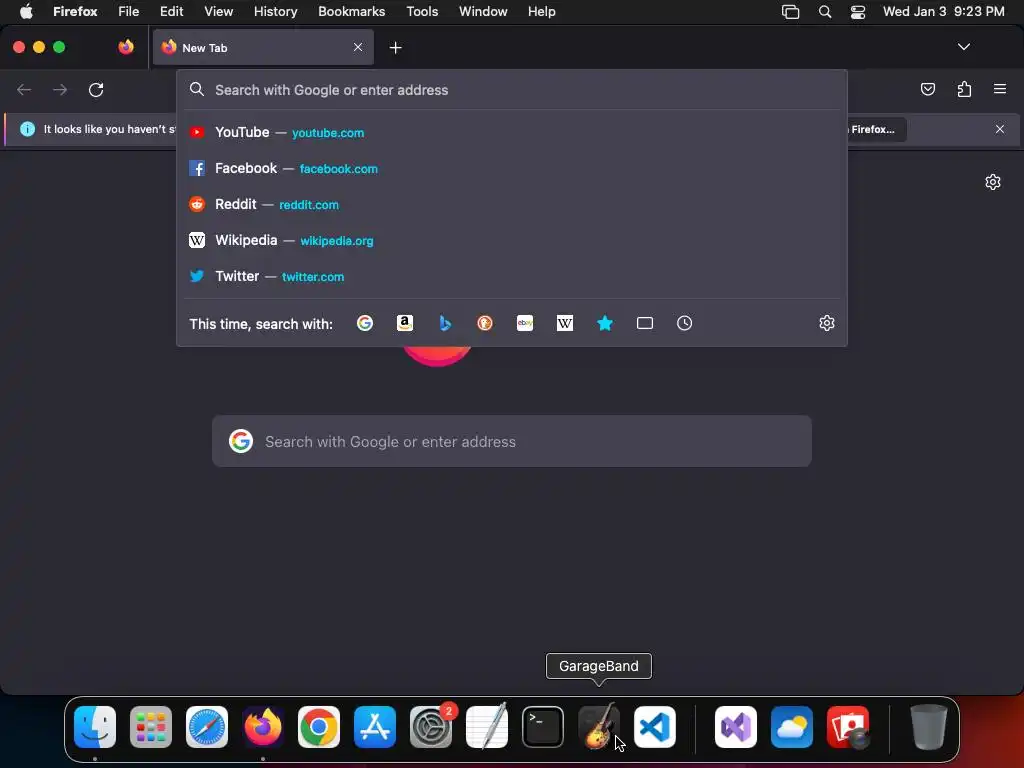Open Weather app from the Dock
The height and width of the screenshot is (768, 1024).
tap(792, 727)
